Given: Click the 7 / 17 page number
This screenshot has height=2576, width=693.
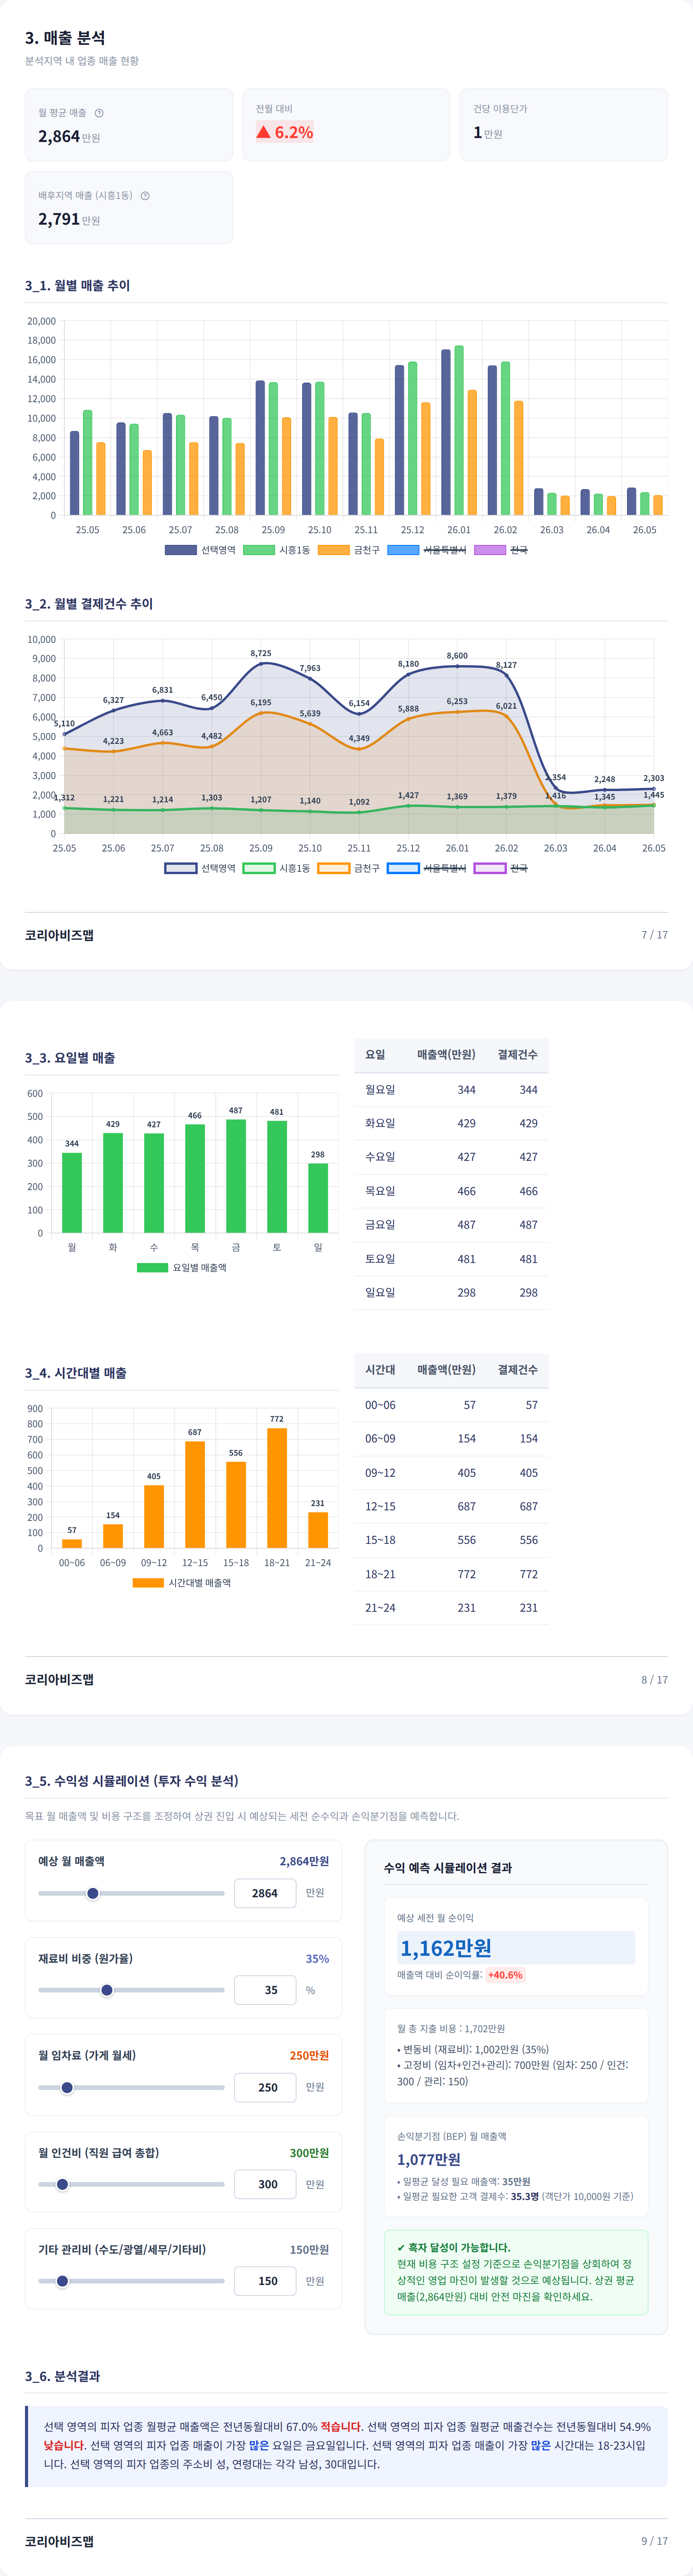Looking at the screenshot, I should 655,935.
